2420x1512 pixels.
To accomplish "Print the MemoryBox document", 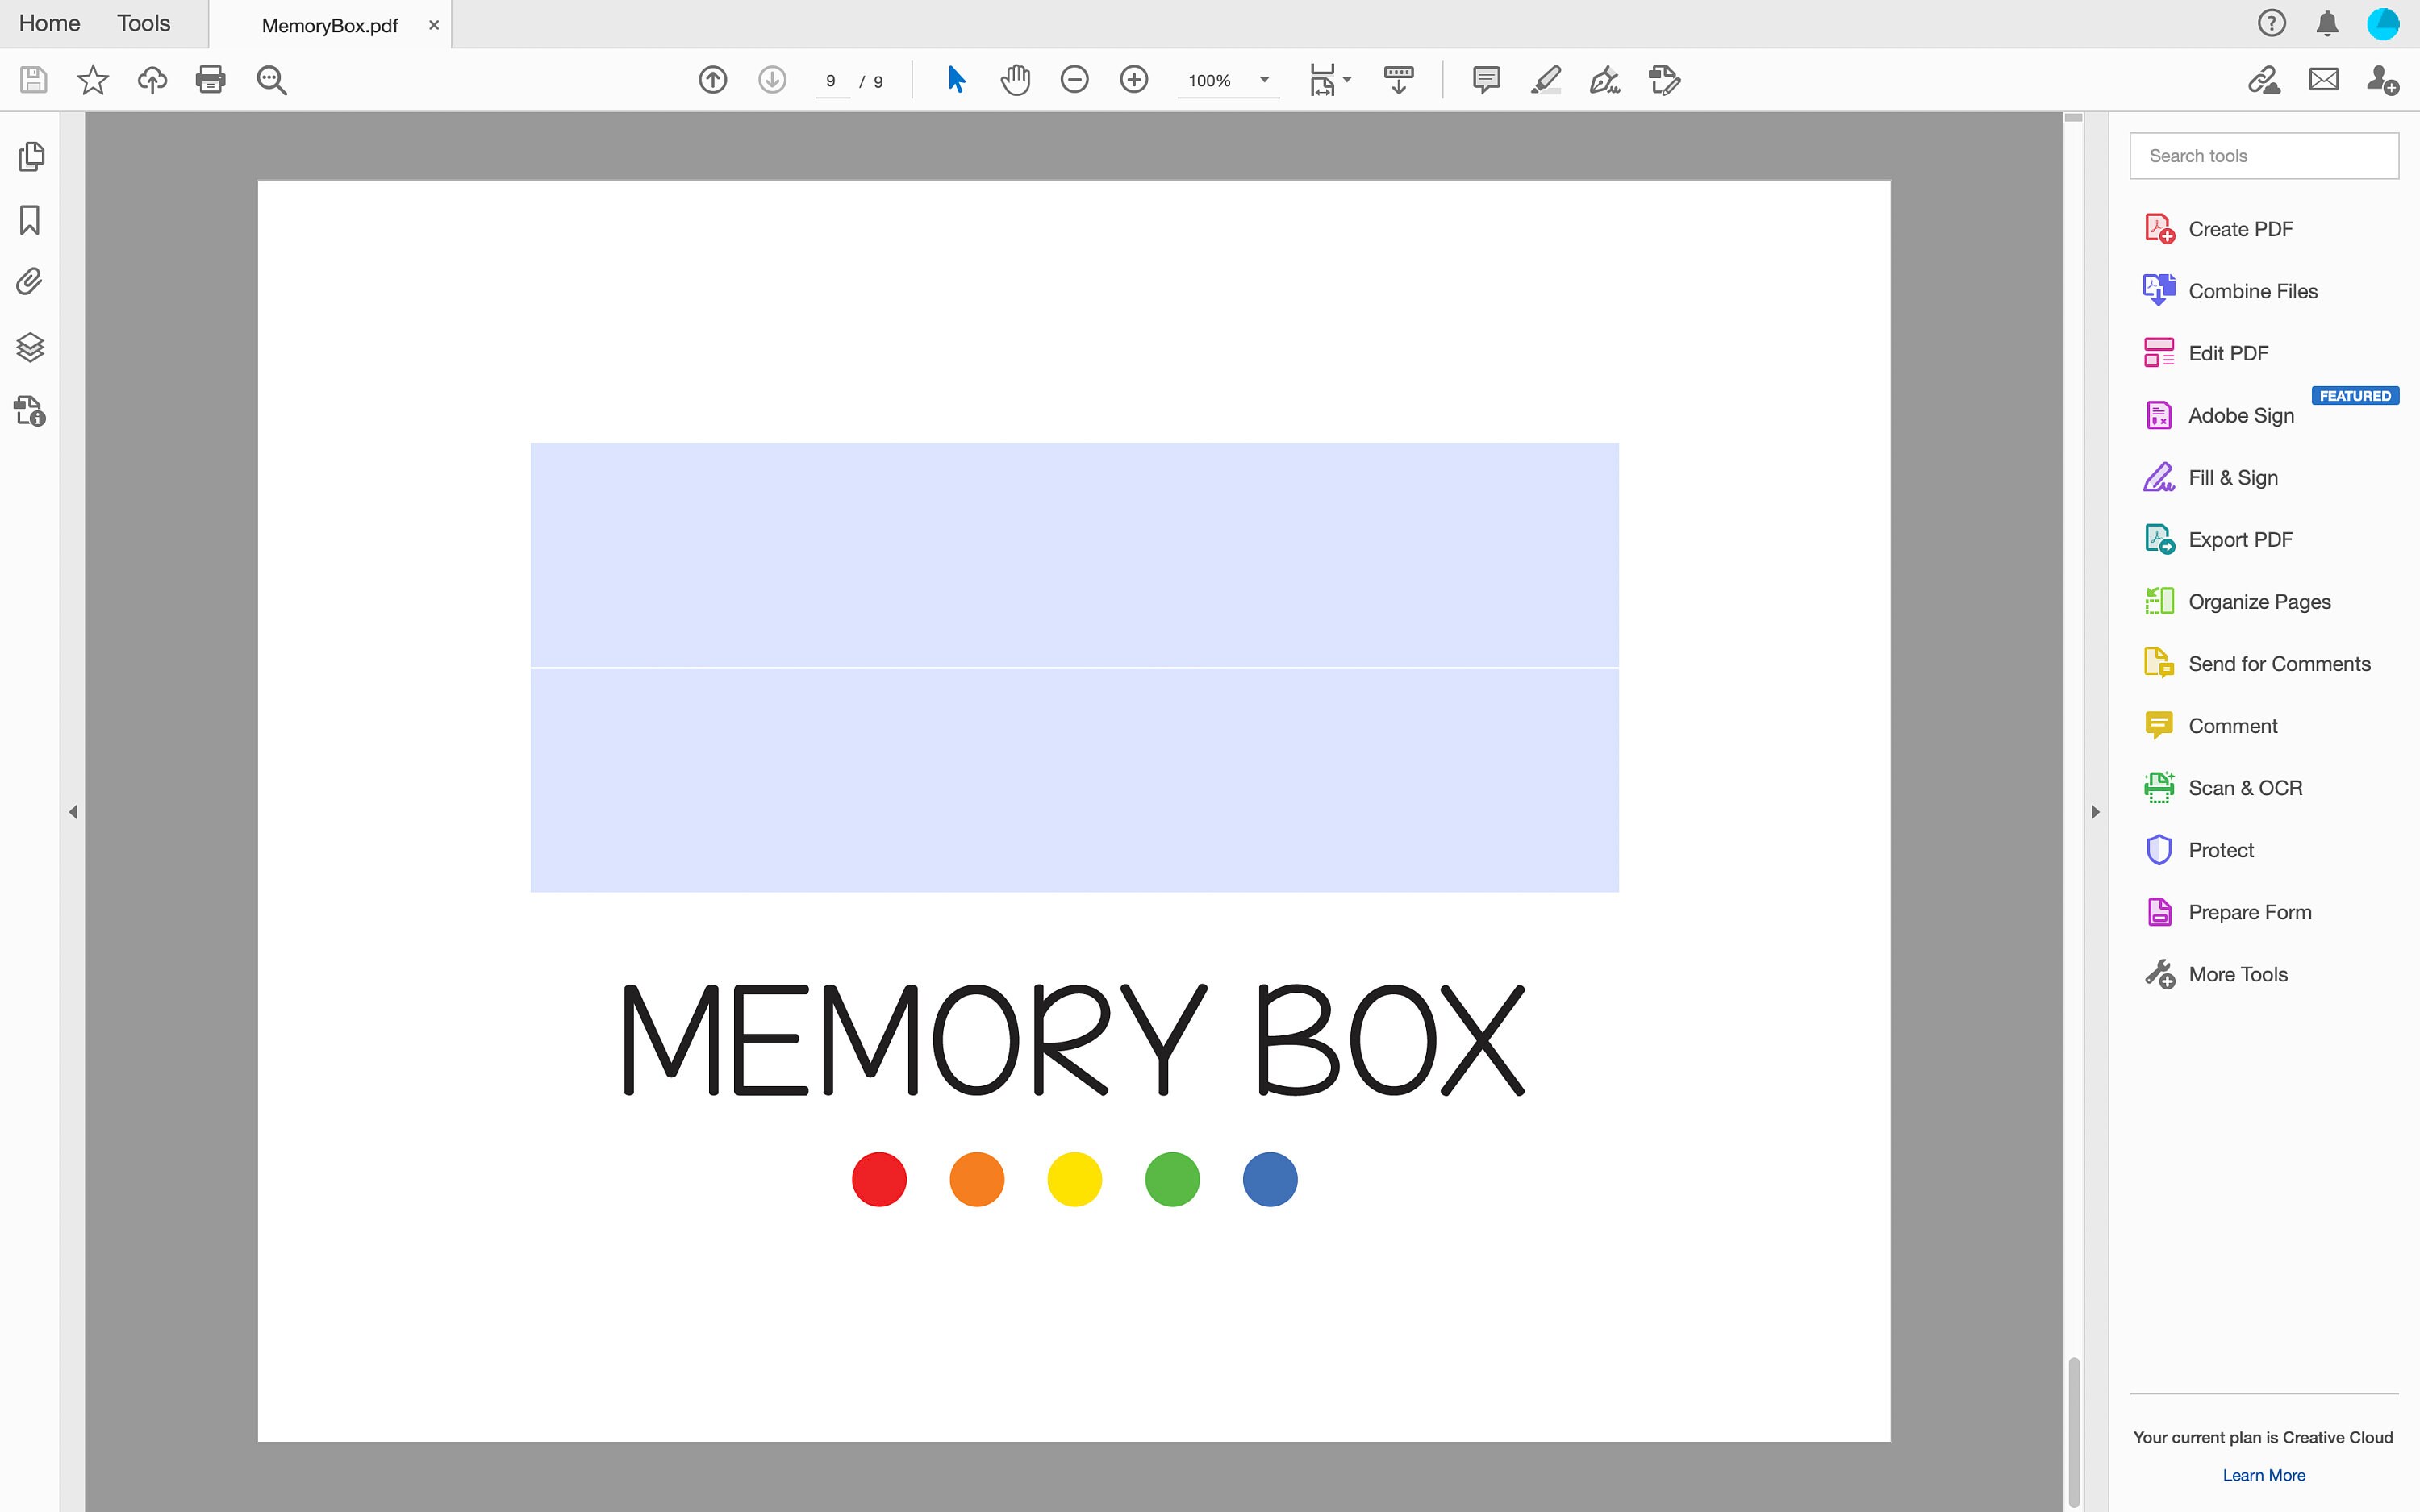I will click(211, 80).
